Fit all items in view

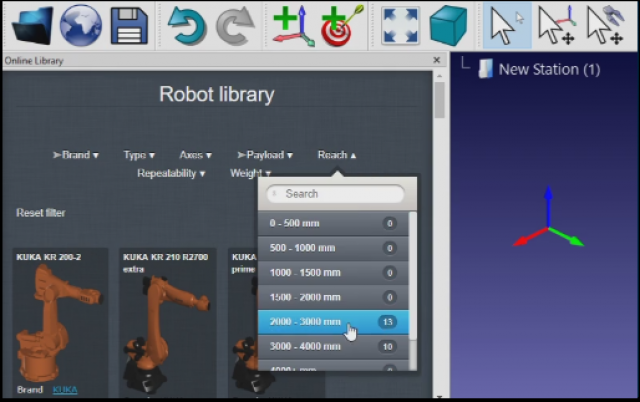pyautogui.click(x=400, y=26)
